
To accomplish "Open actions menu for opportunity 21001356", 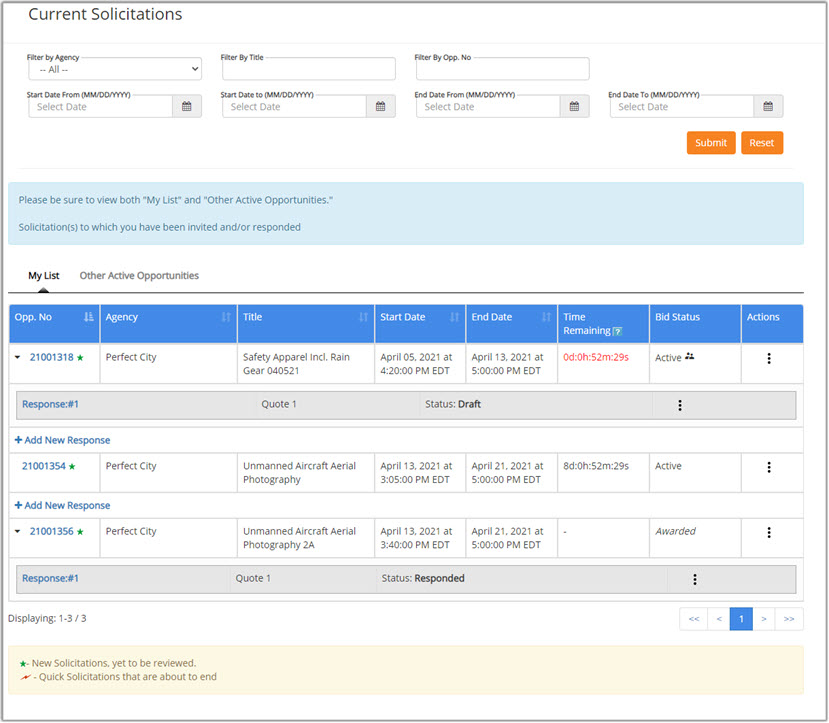I will point(769,533).
